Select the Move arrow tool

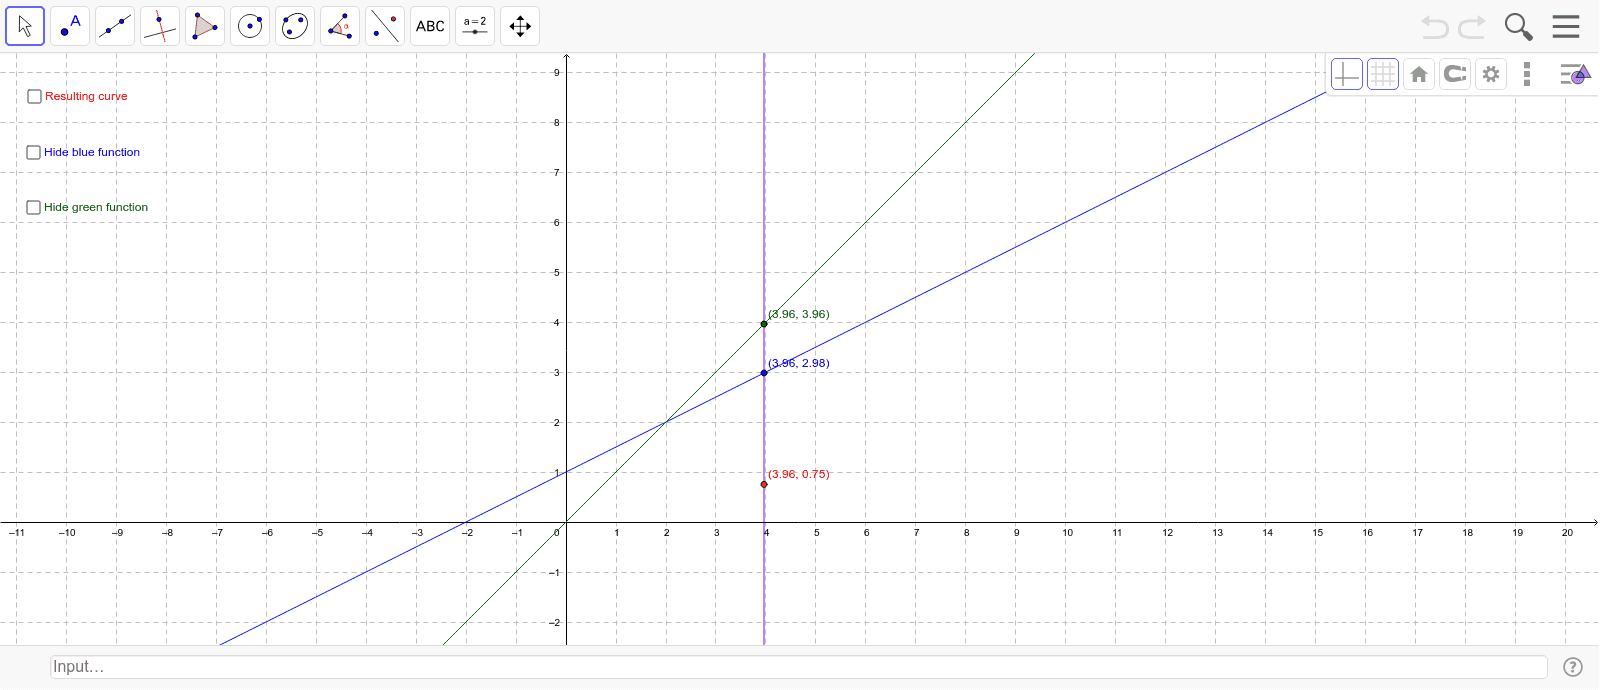click(x=25, y=26)
